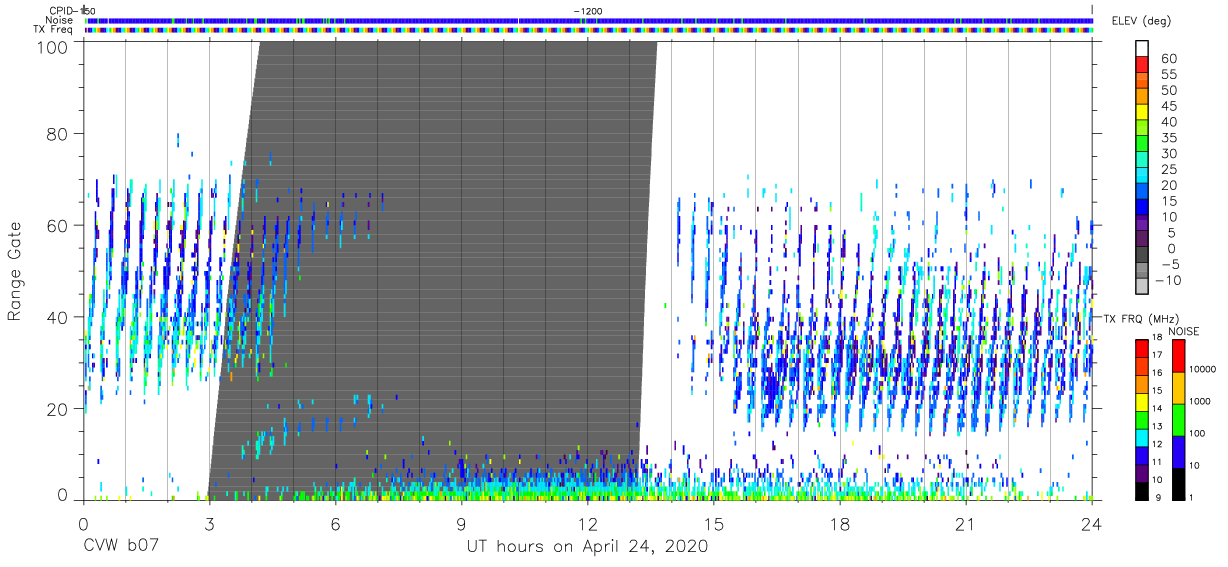The width and height of the screenshot is (1228, 567).
Task: Click the '25' label on ELEV colorbar
Action: click(1168, 169)
